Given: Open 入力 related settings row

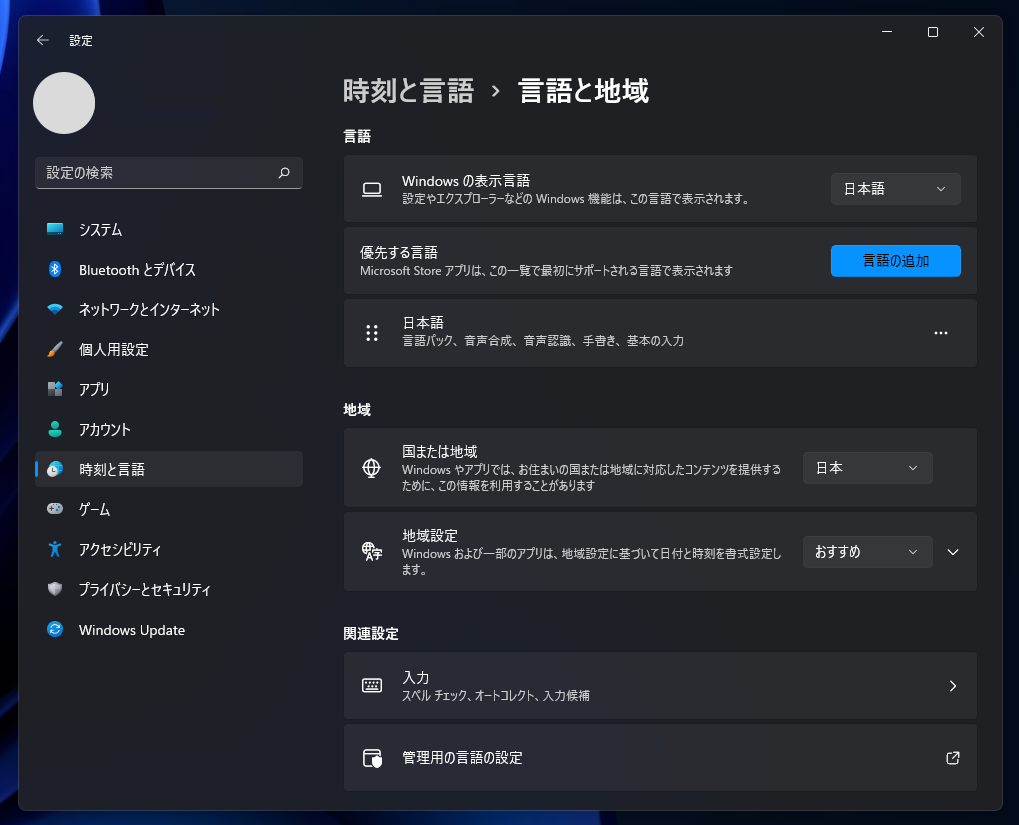Looking at the screenshot, I should coord(660,686).
